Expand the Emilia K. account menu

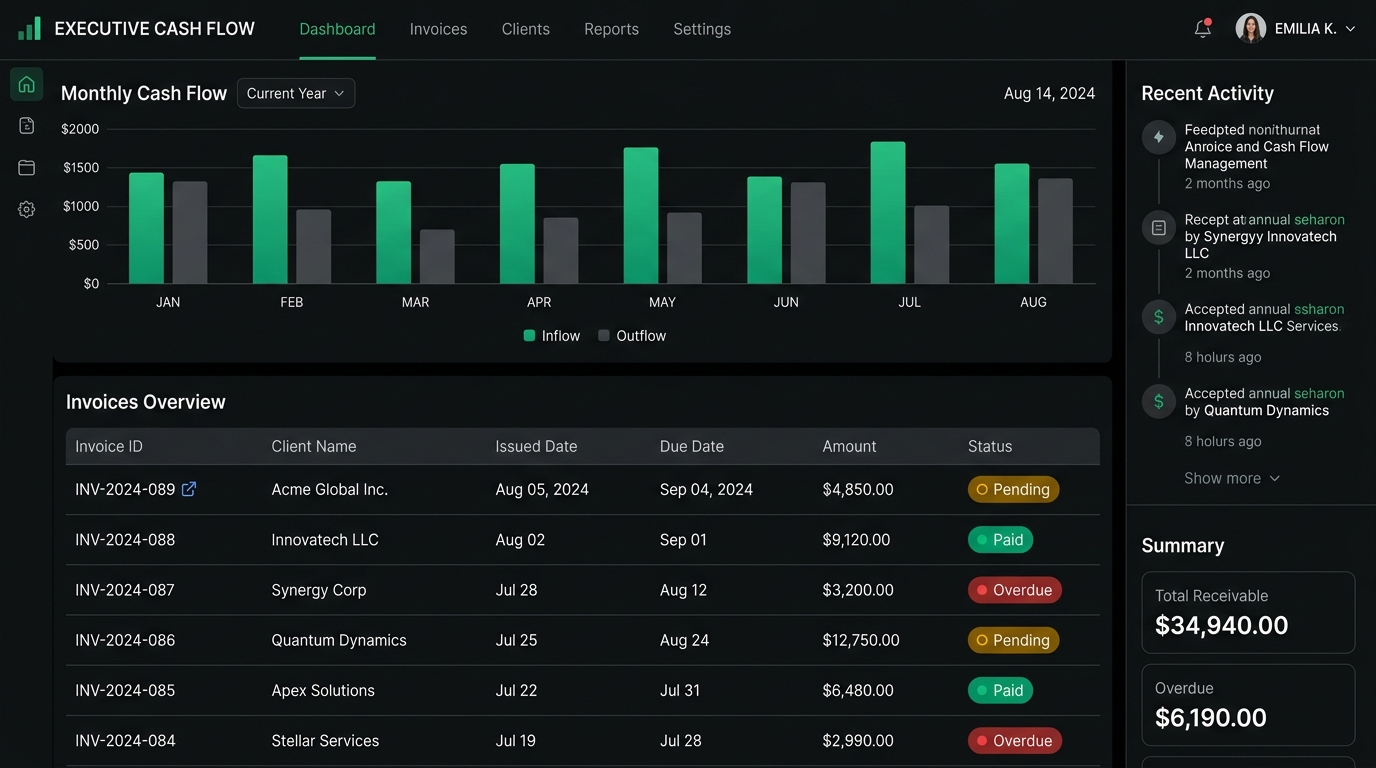[x=1350, y=29]
